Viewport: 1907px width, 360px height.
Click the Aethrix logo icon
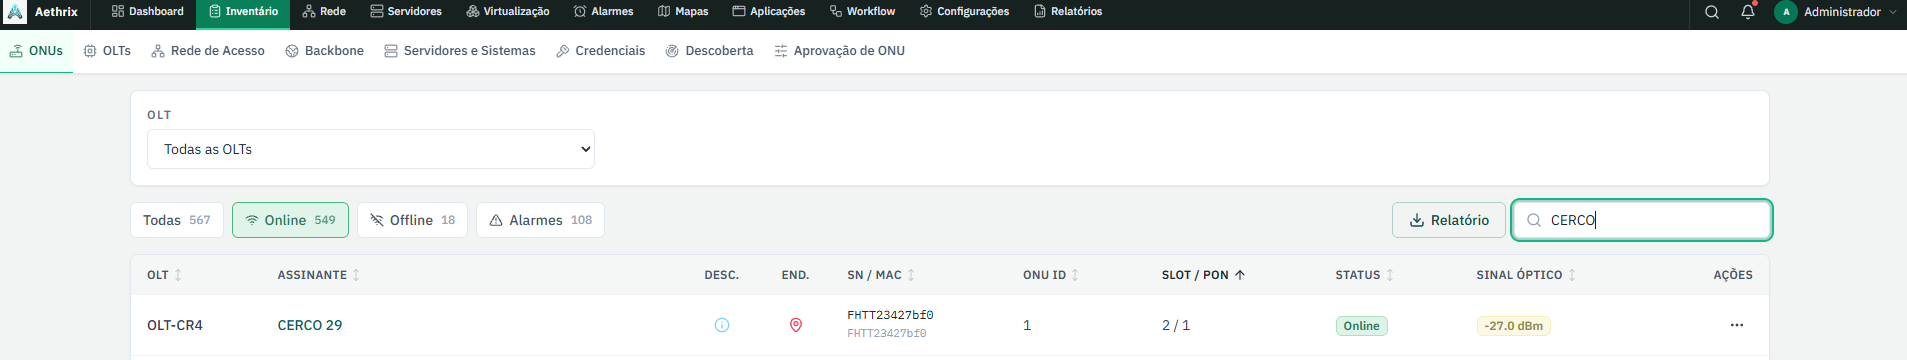pos(15,12)
